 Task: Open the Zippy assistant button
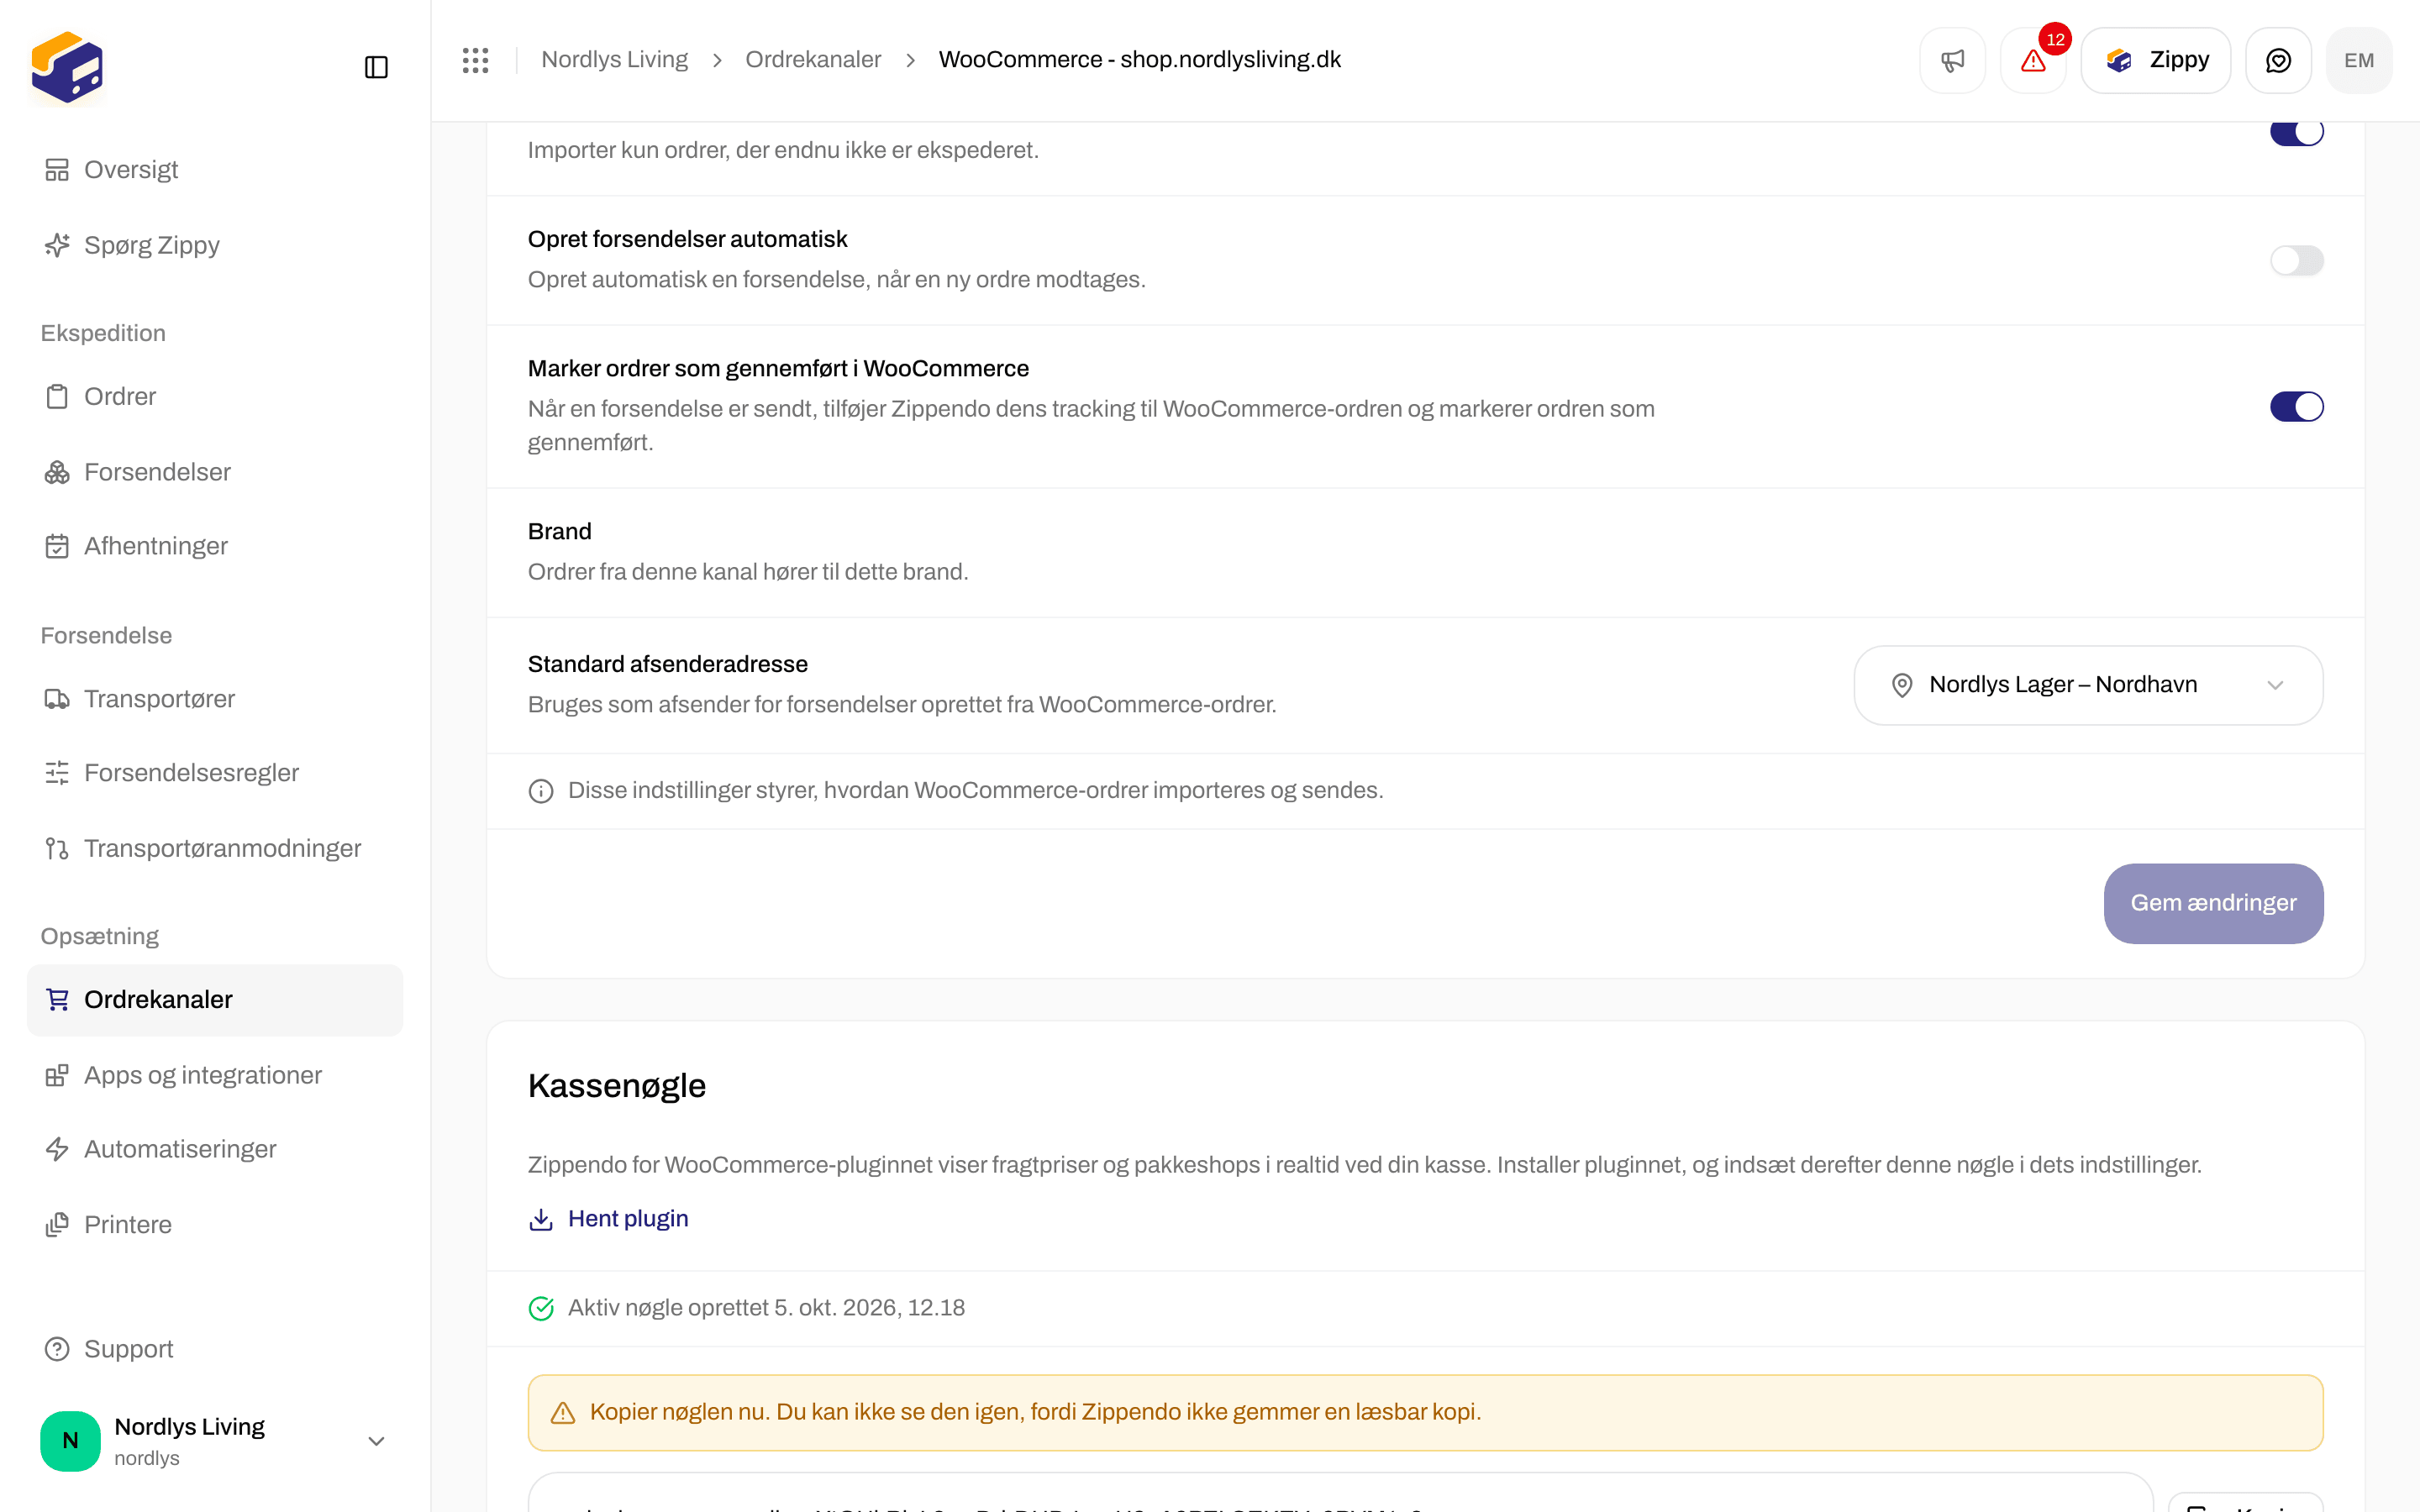point(2155,60)
